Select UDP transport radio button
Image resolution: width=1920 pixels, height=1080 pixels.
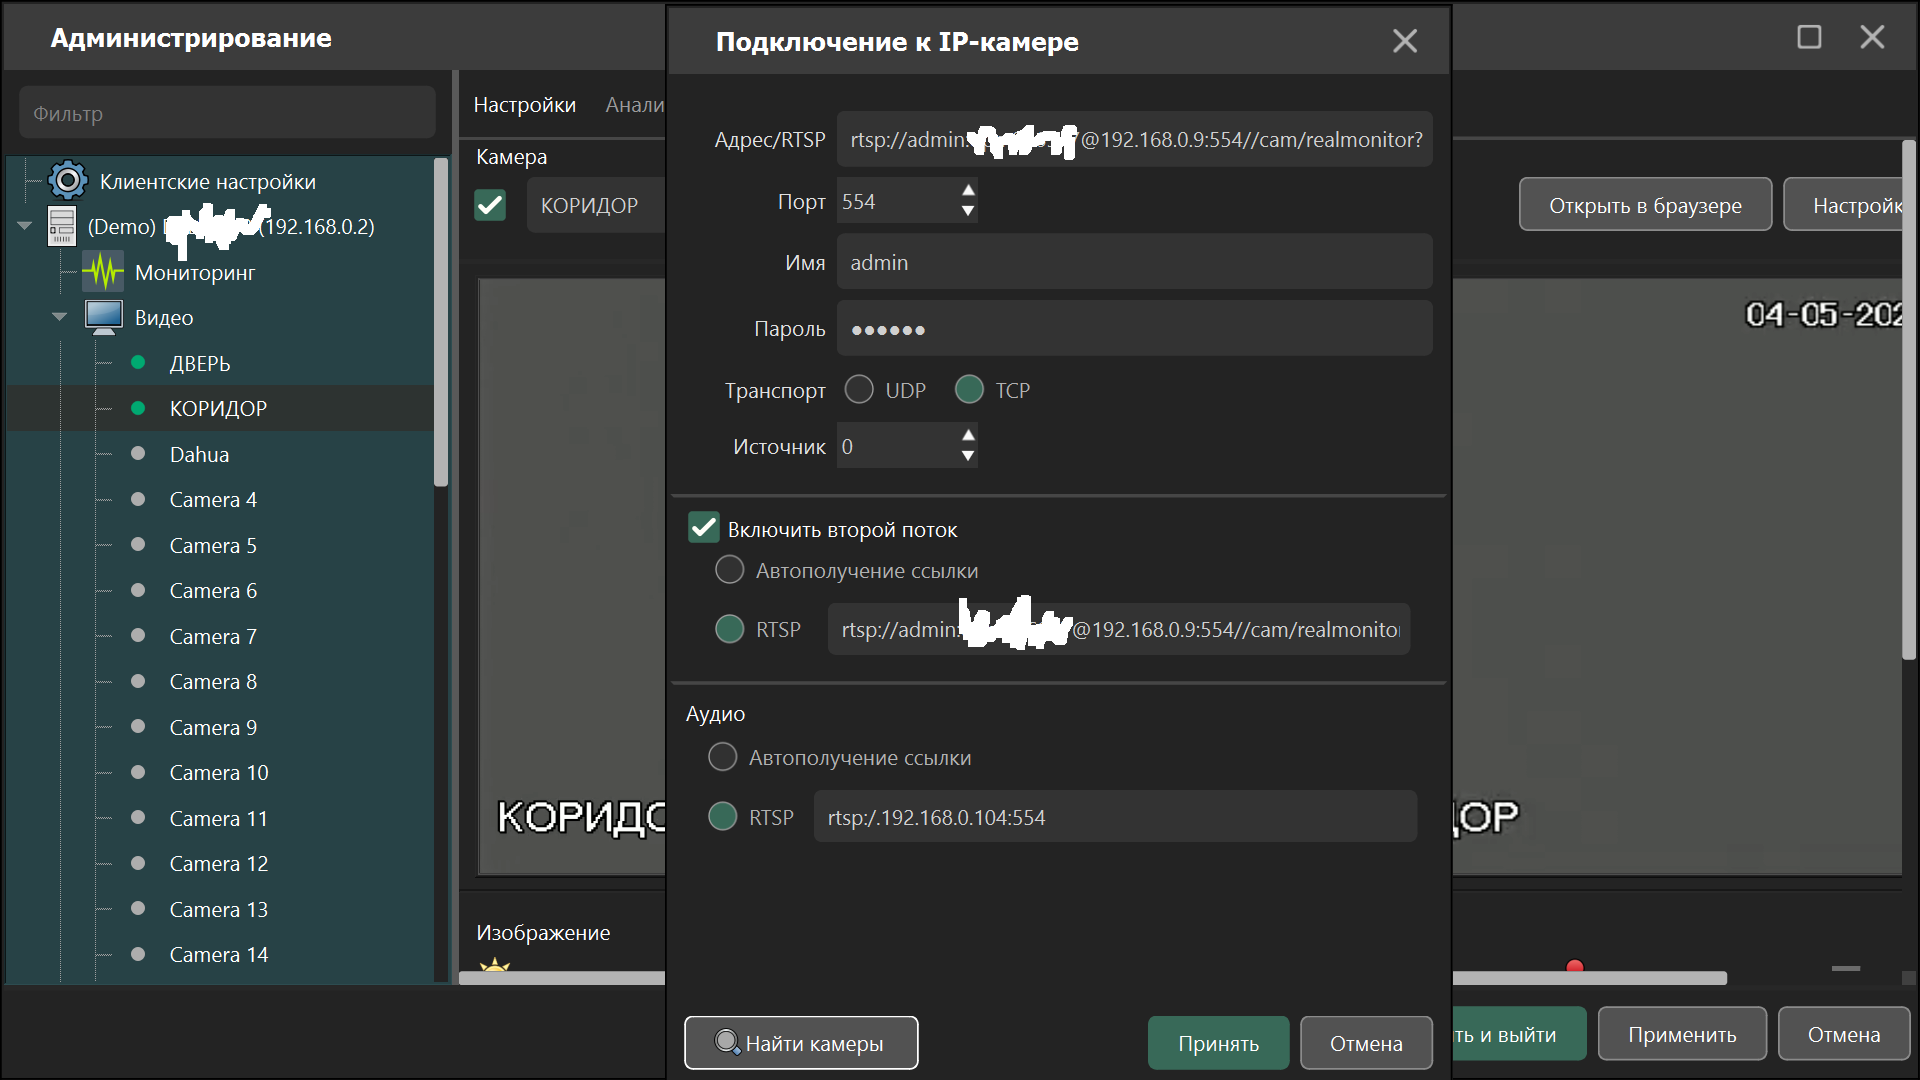point(859,389)
